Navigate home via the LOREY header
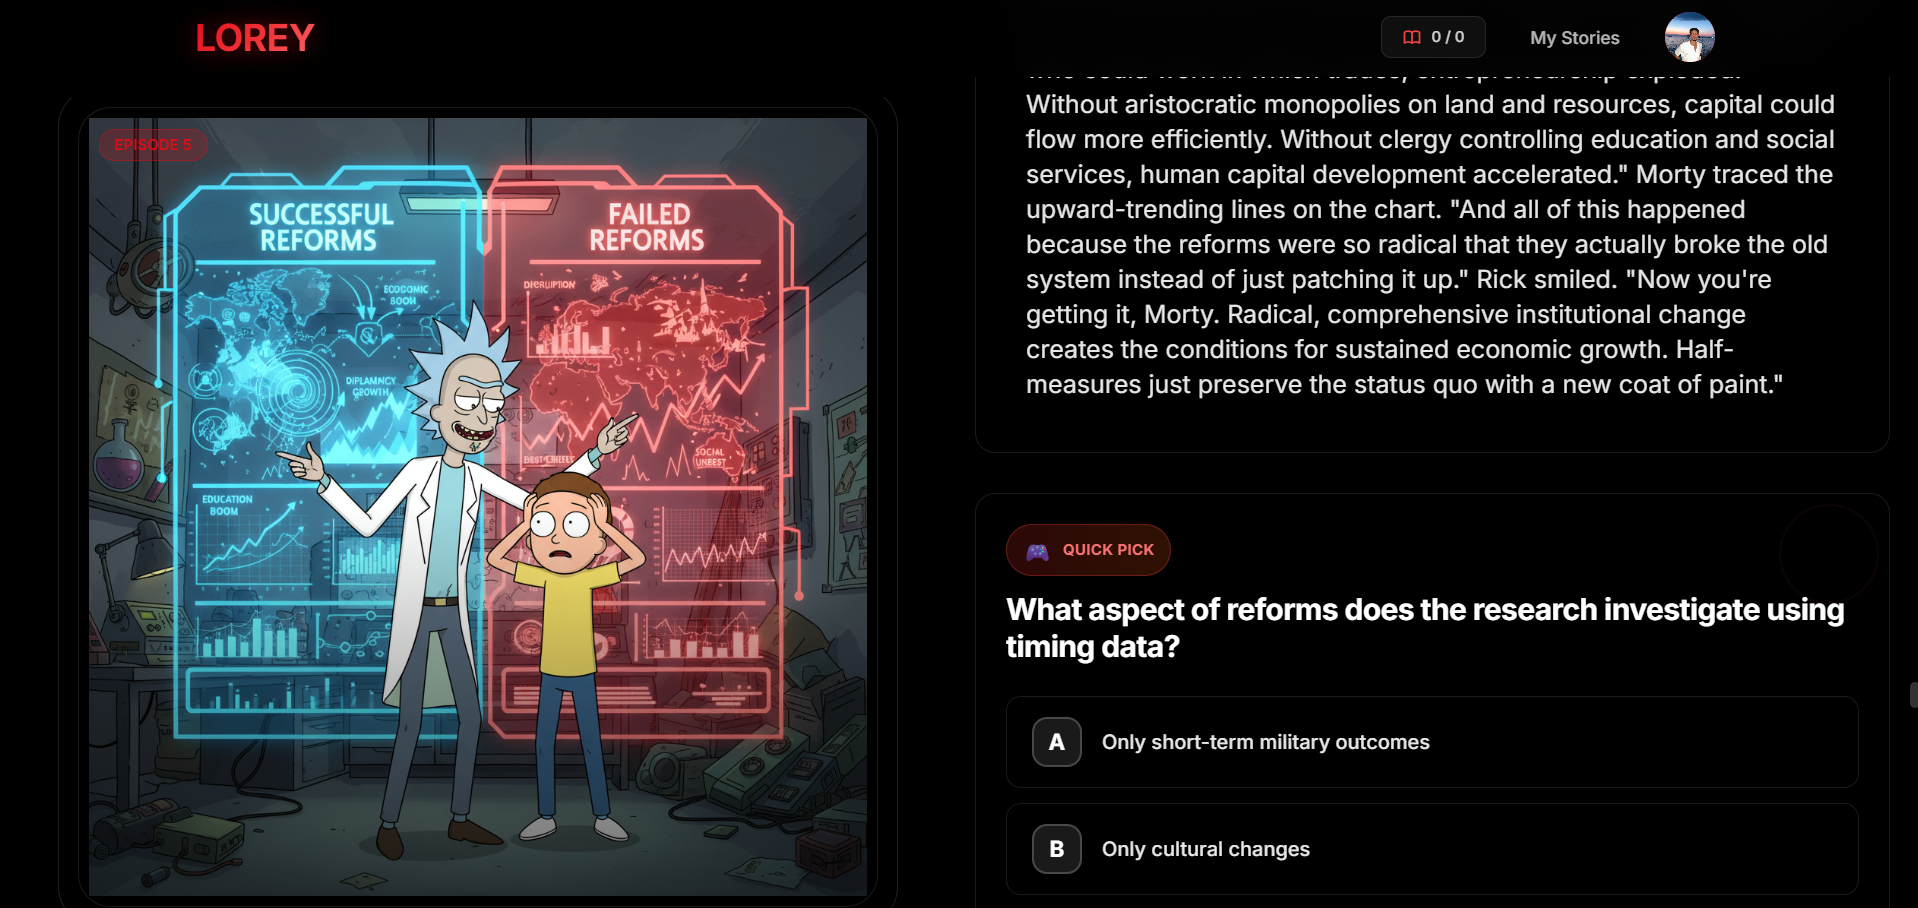 click(254, 37)
